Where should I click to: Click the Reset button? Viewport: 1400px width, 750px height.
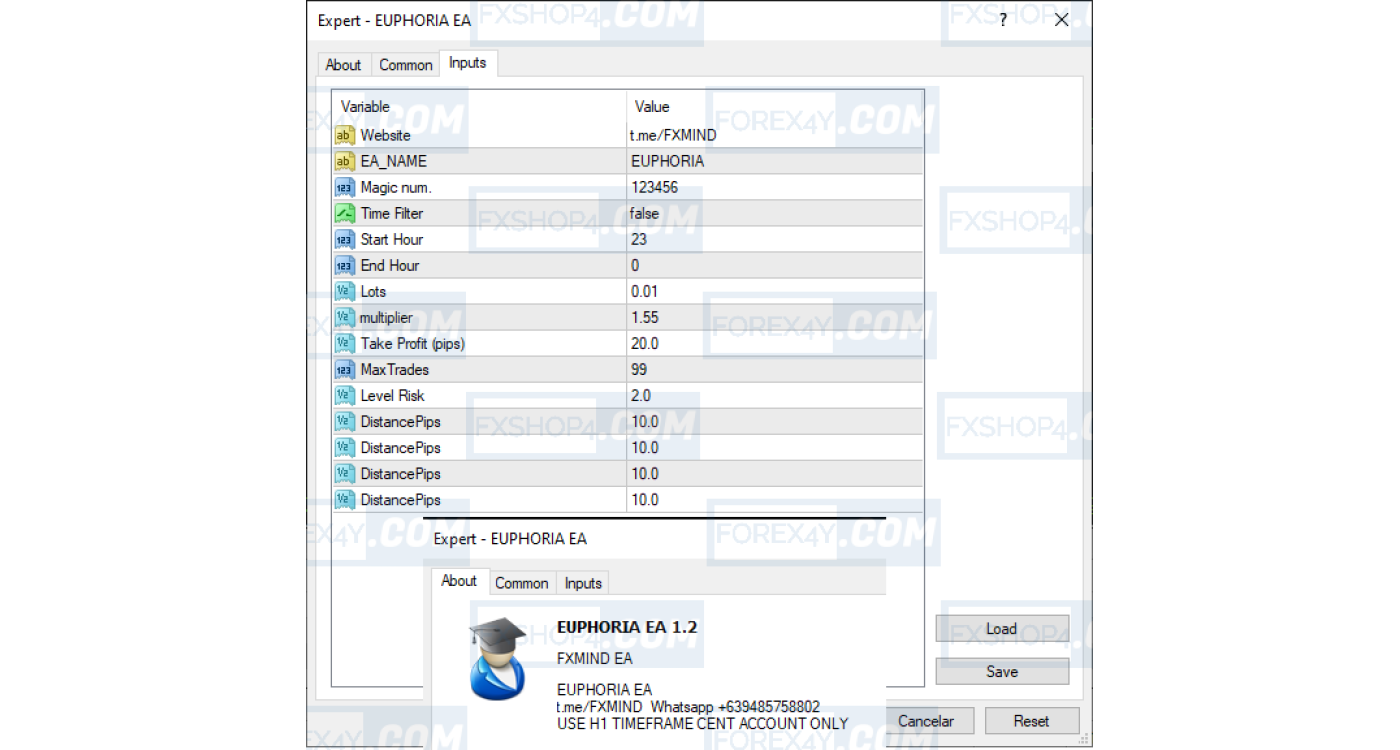point(1031,721)
